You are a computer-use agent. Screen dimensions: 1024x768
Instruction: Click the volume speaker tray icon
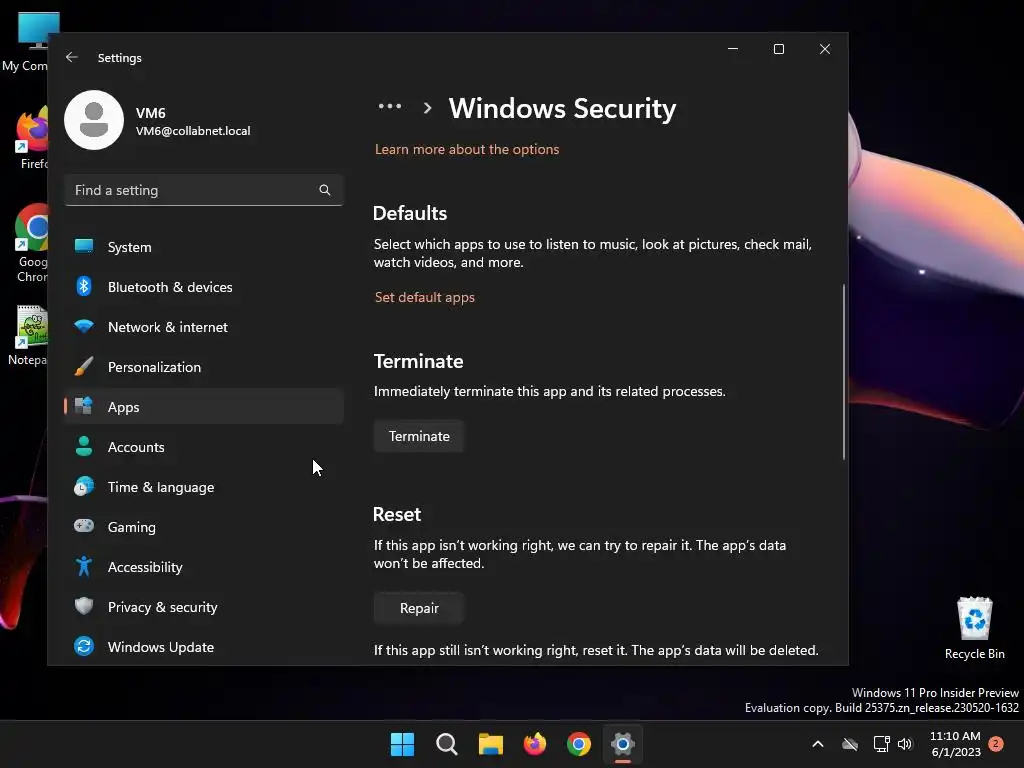[x=905, y=744]
